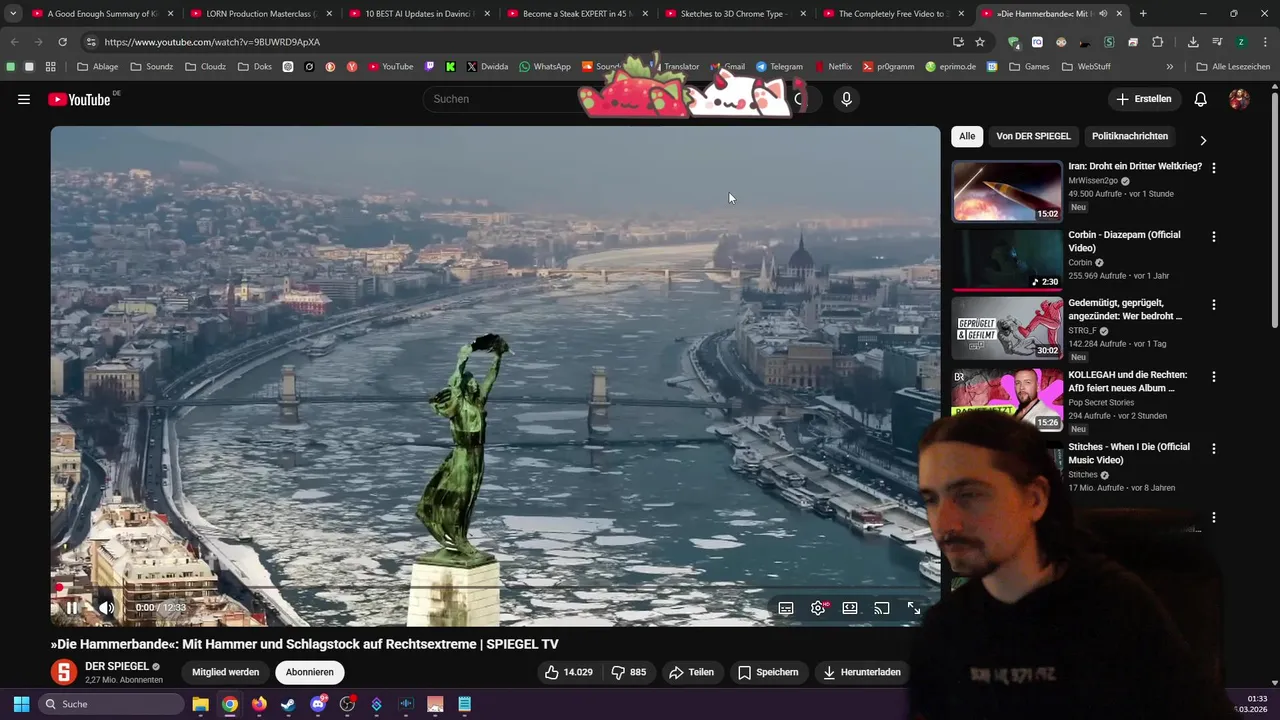Screen dimensions: 1280x720
Task: Show hidden bookmarks with the double chevron
Action: [1170, 67]
